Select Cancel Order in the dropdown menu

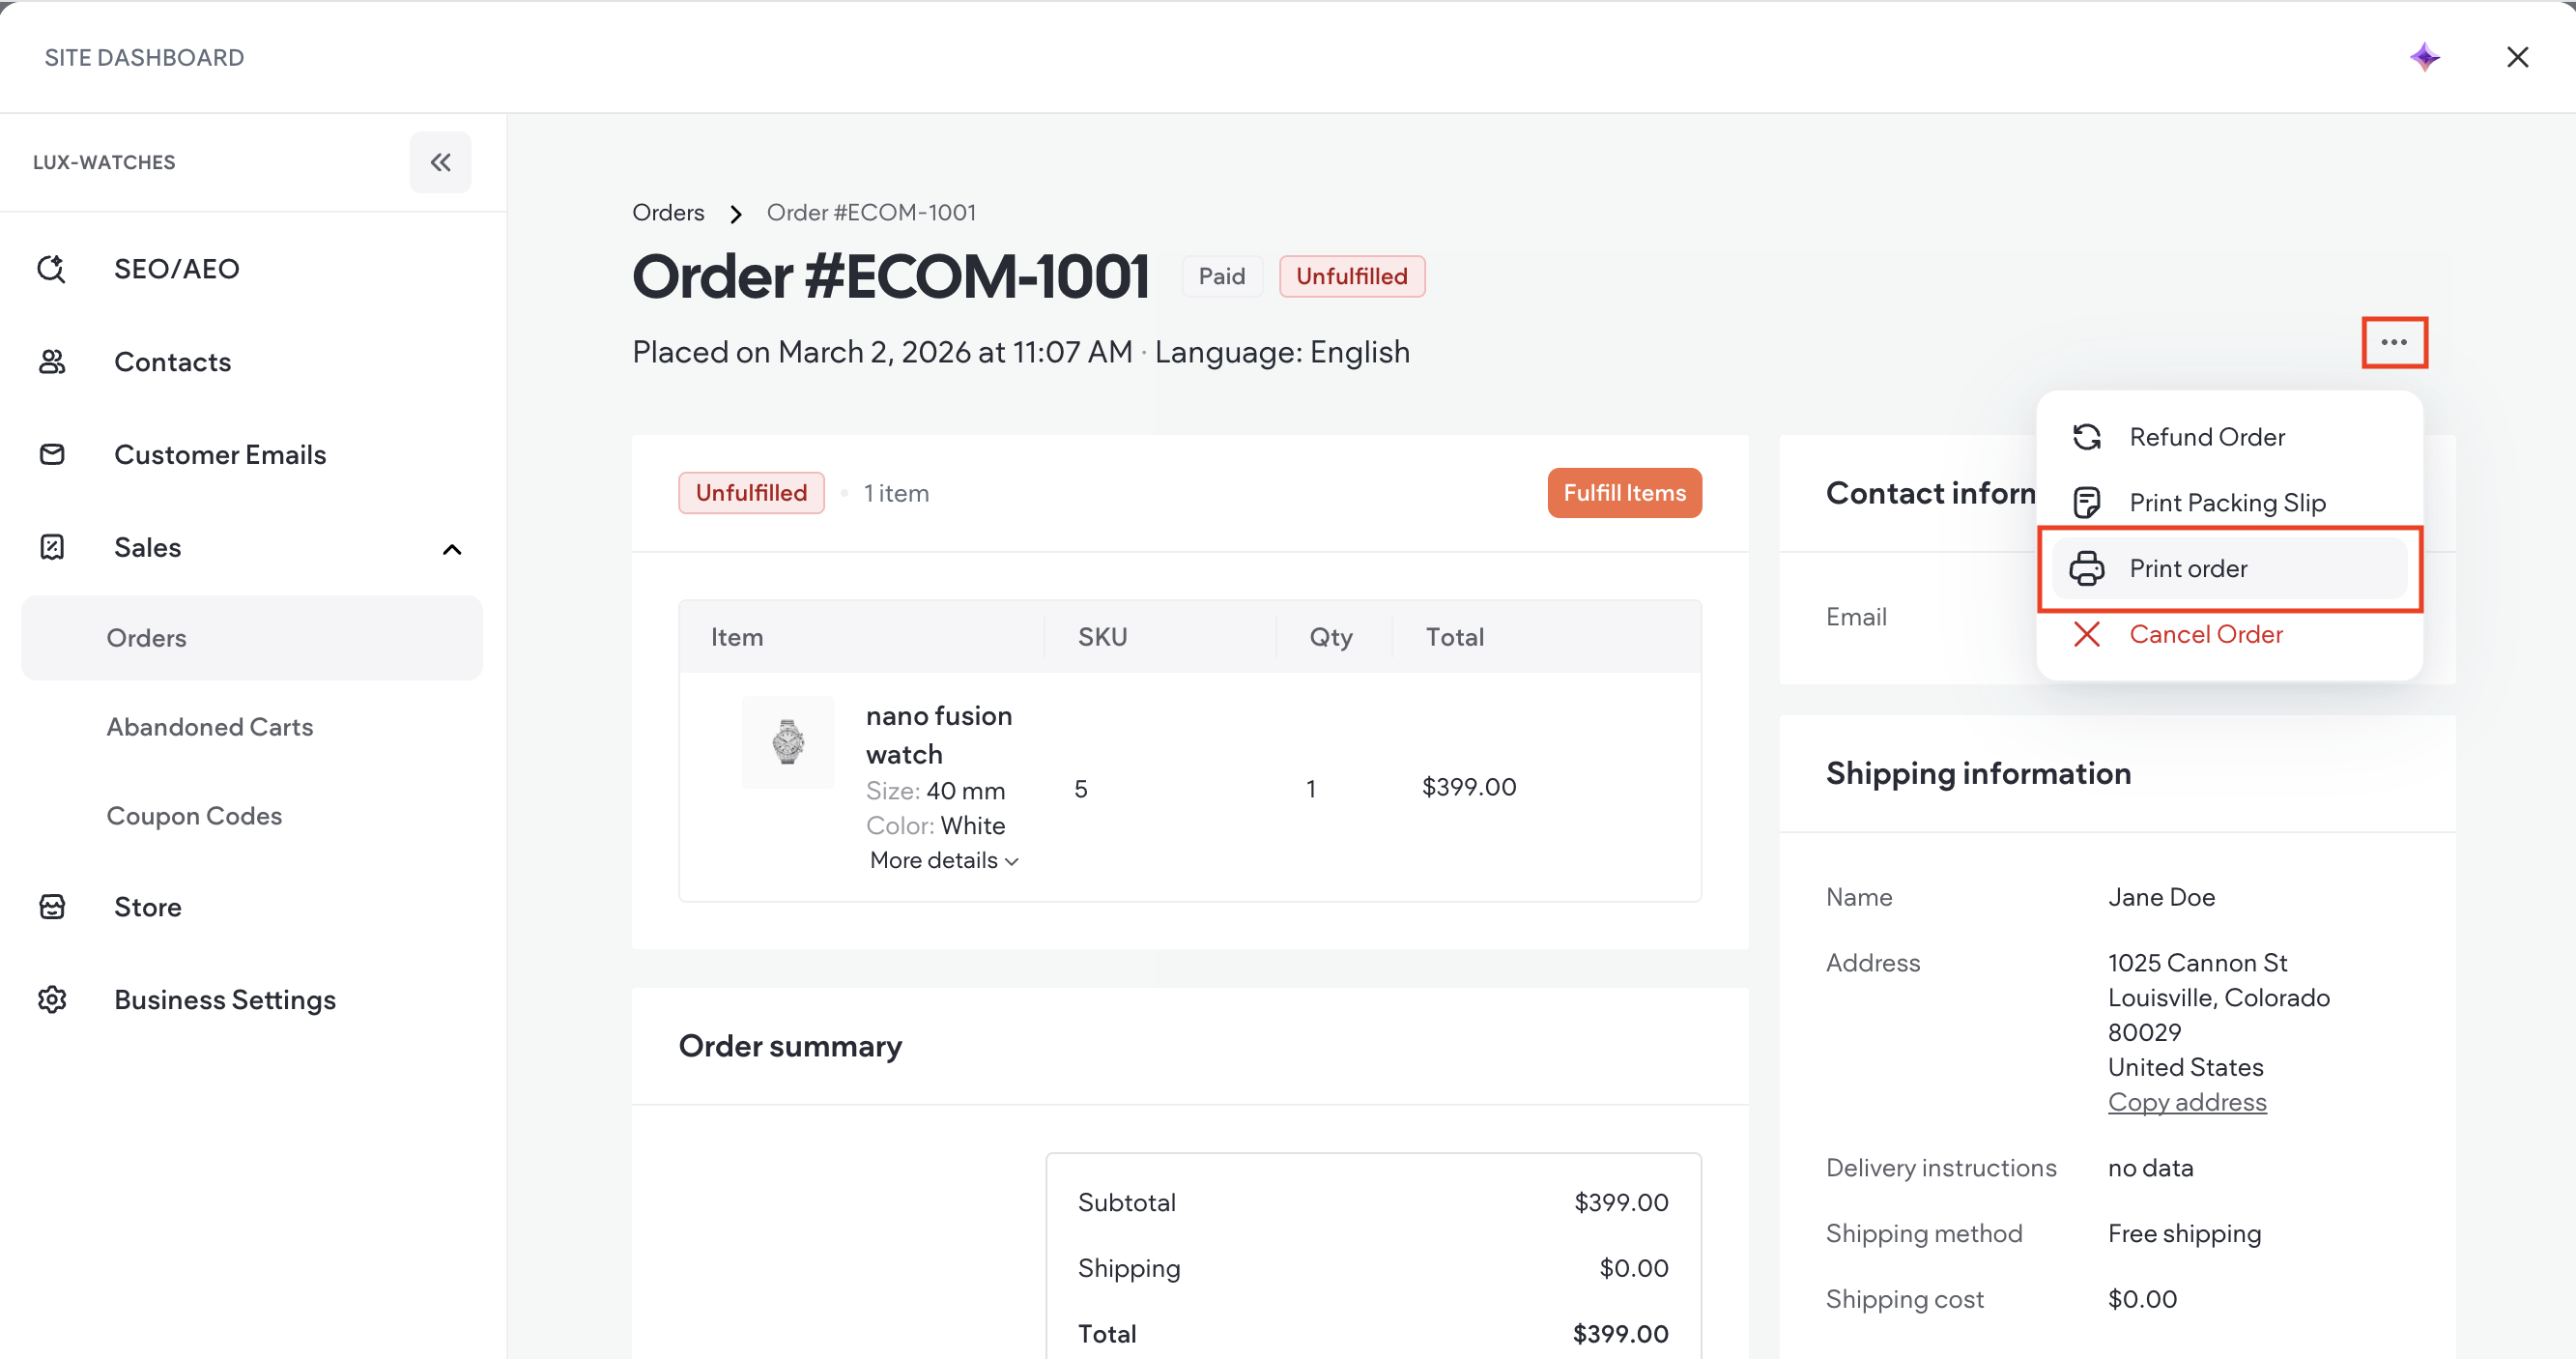[2205, 634]
